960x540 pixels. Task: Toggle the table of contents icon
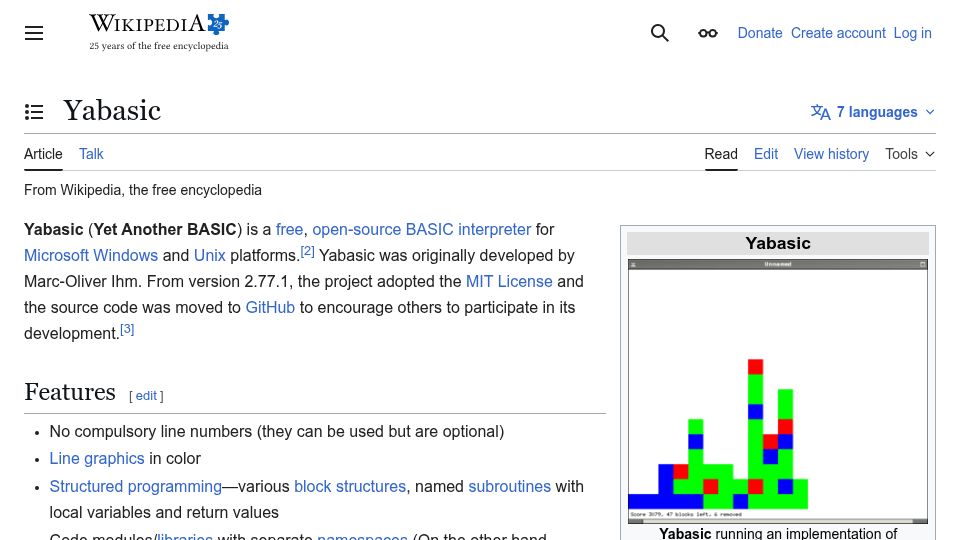(34, 111)
